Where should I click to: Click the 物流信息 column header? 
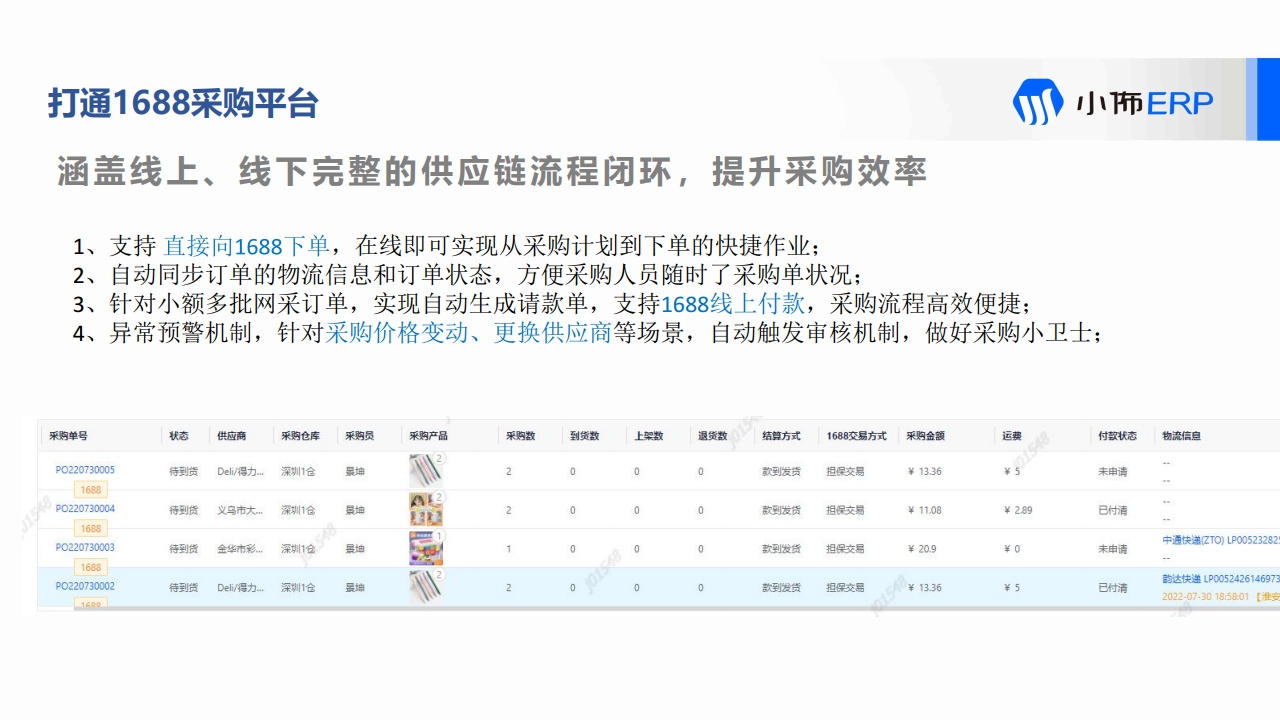(1182, 436)
